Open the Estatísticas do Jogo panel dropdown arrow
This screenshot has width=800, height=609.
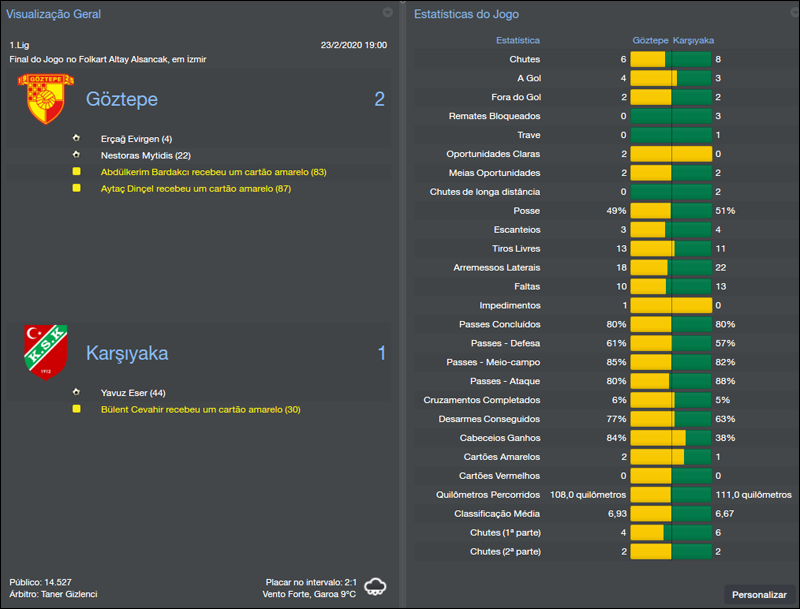pyautogui.click(x=788, y=13)
